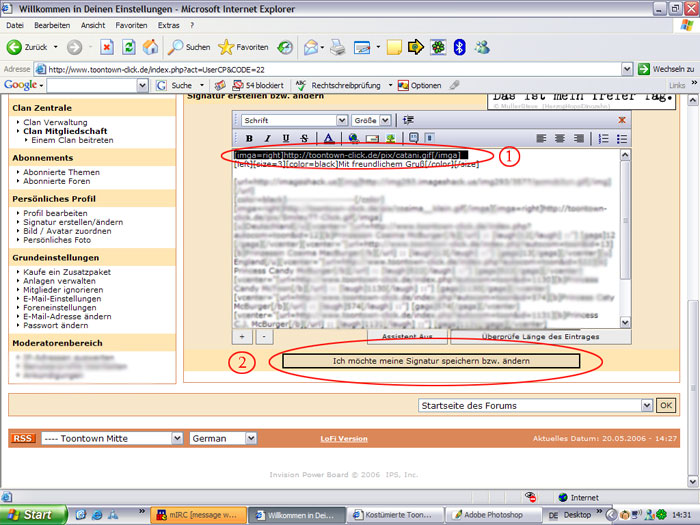This screenshot has width=700, height=525.
Task: Open the IE history/media icon
Action: click(285, 47)
